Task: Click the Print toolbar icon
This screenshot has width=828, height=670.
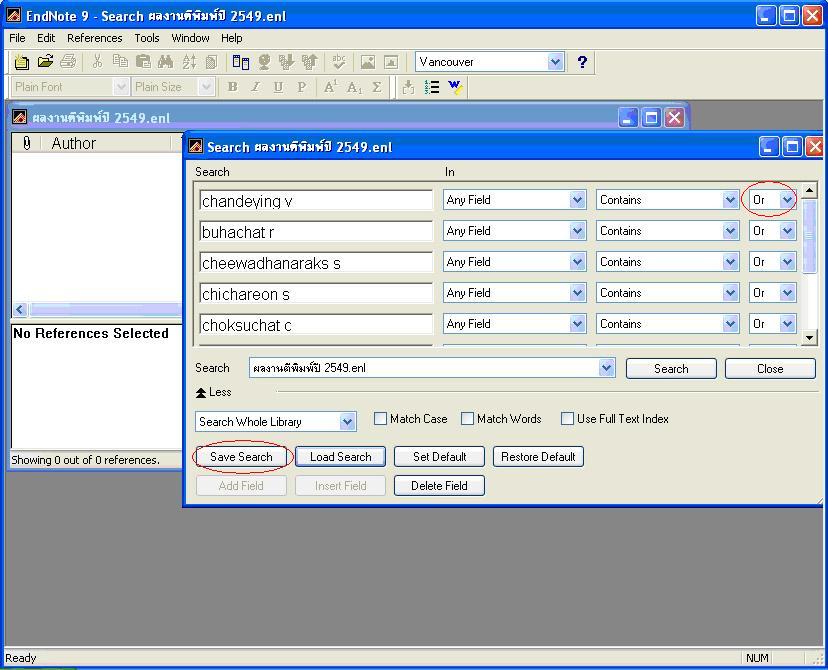Action: click(x=68, y=62)
